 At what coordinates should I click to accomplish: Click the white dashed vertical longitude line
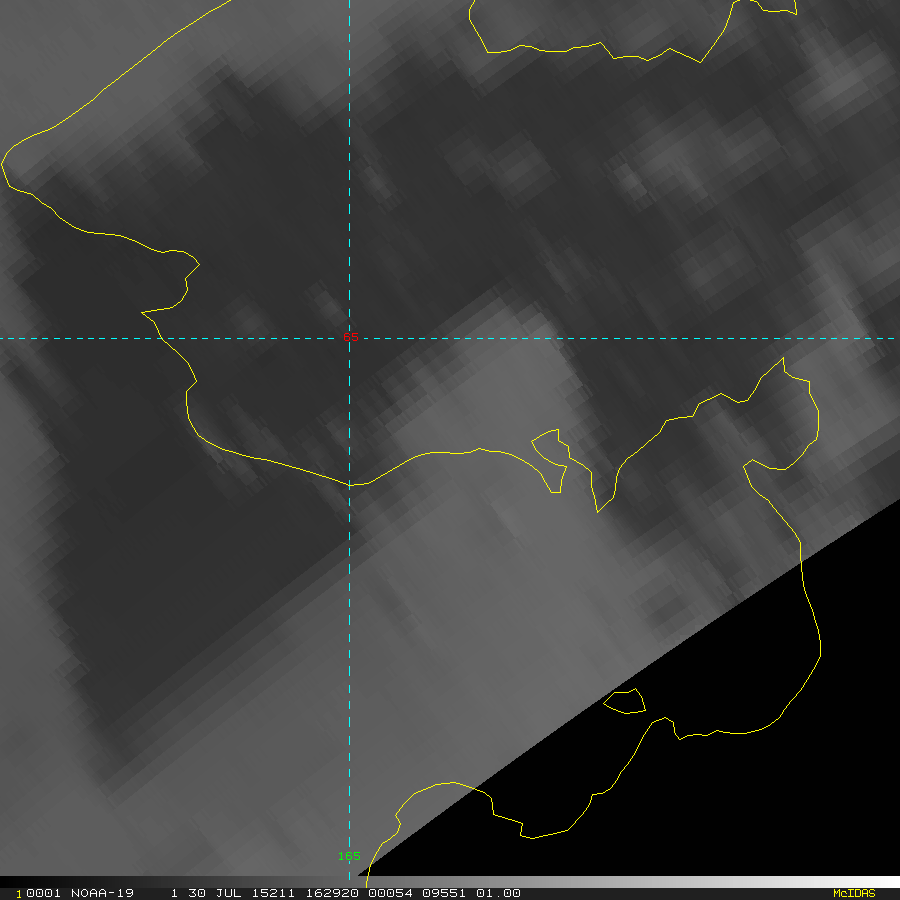[349, 600]
